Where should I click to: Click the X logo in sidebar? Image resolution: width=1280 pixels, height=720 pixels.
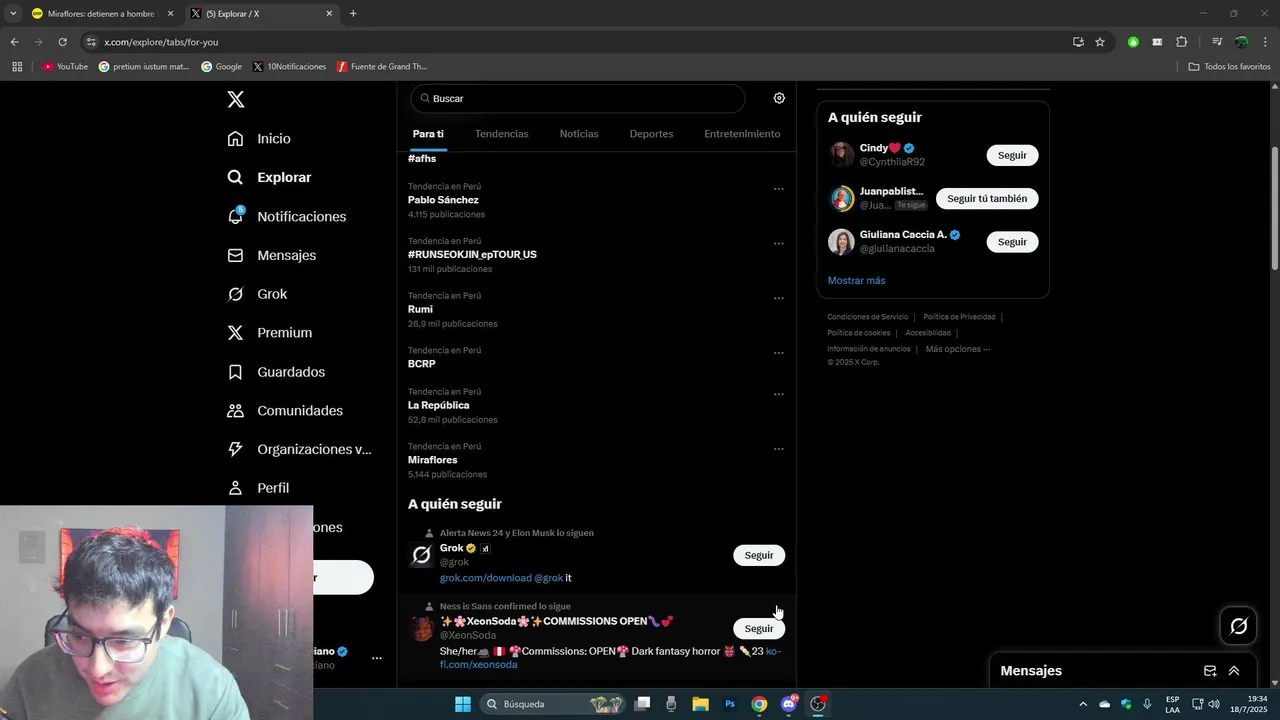[x=236, y=99]
